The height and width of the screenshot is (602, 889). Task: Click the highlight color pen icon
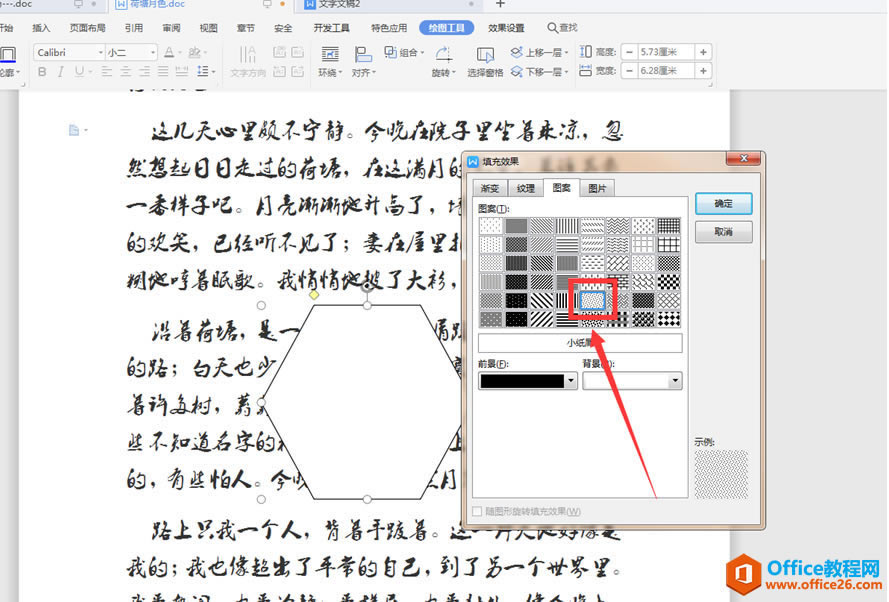point(194,52)
